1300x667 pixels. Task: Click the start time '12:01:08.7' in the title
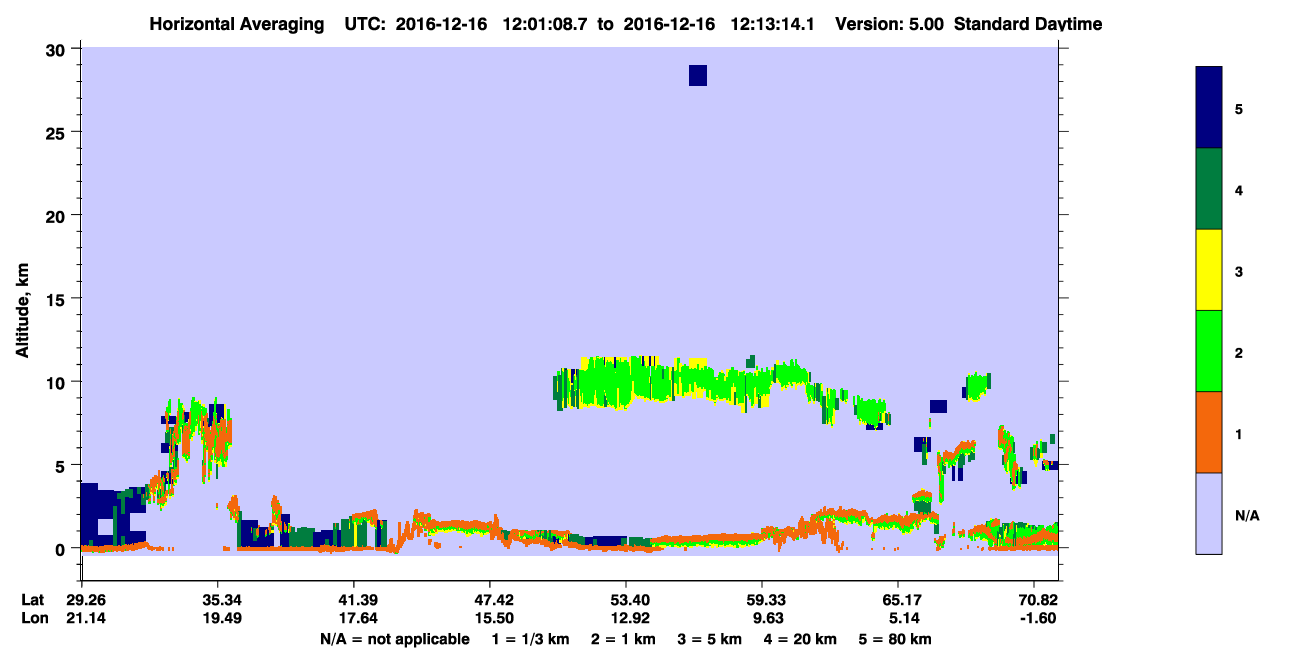547,24
